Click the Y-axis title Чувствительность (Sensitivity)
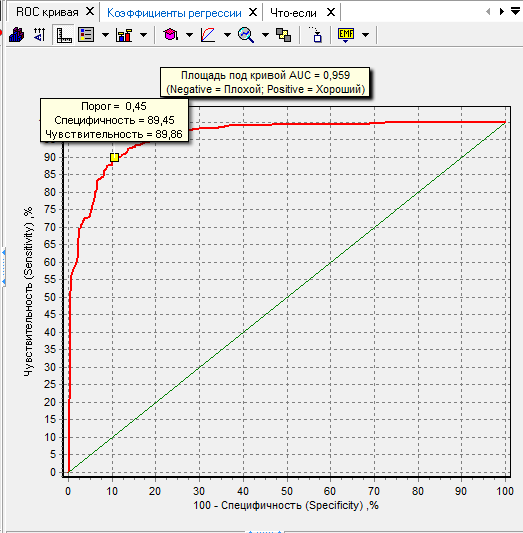This screenshot has height=533, width=523. pos(29,292)
